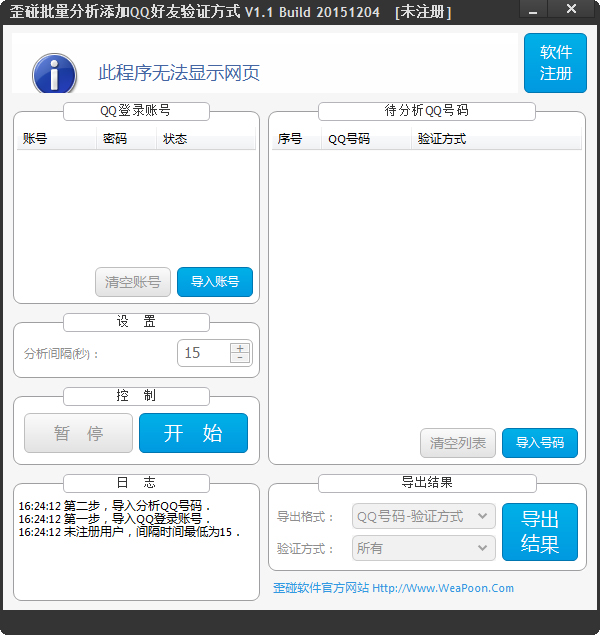
Task: Click the blue info icon
Action: click(x=54, y=74)
